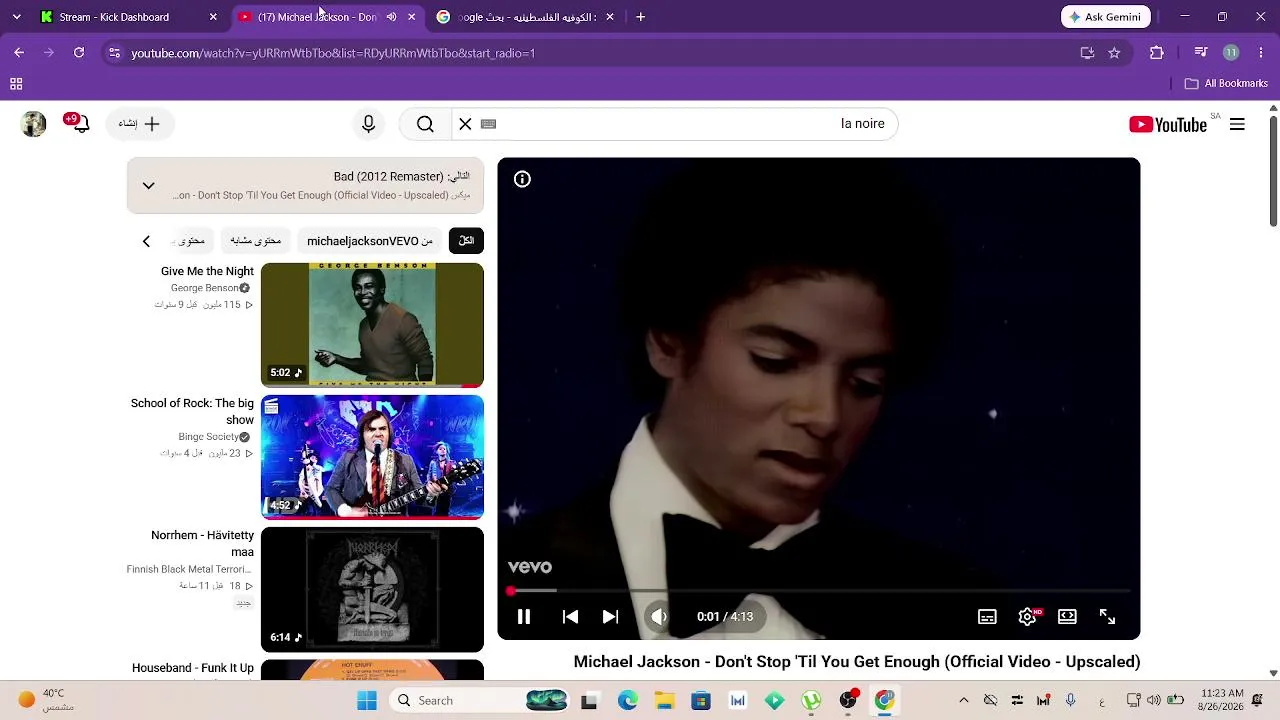Click the "Give Me the Night" title

(x=207, y=271)
